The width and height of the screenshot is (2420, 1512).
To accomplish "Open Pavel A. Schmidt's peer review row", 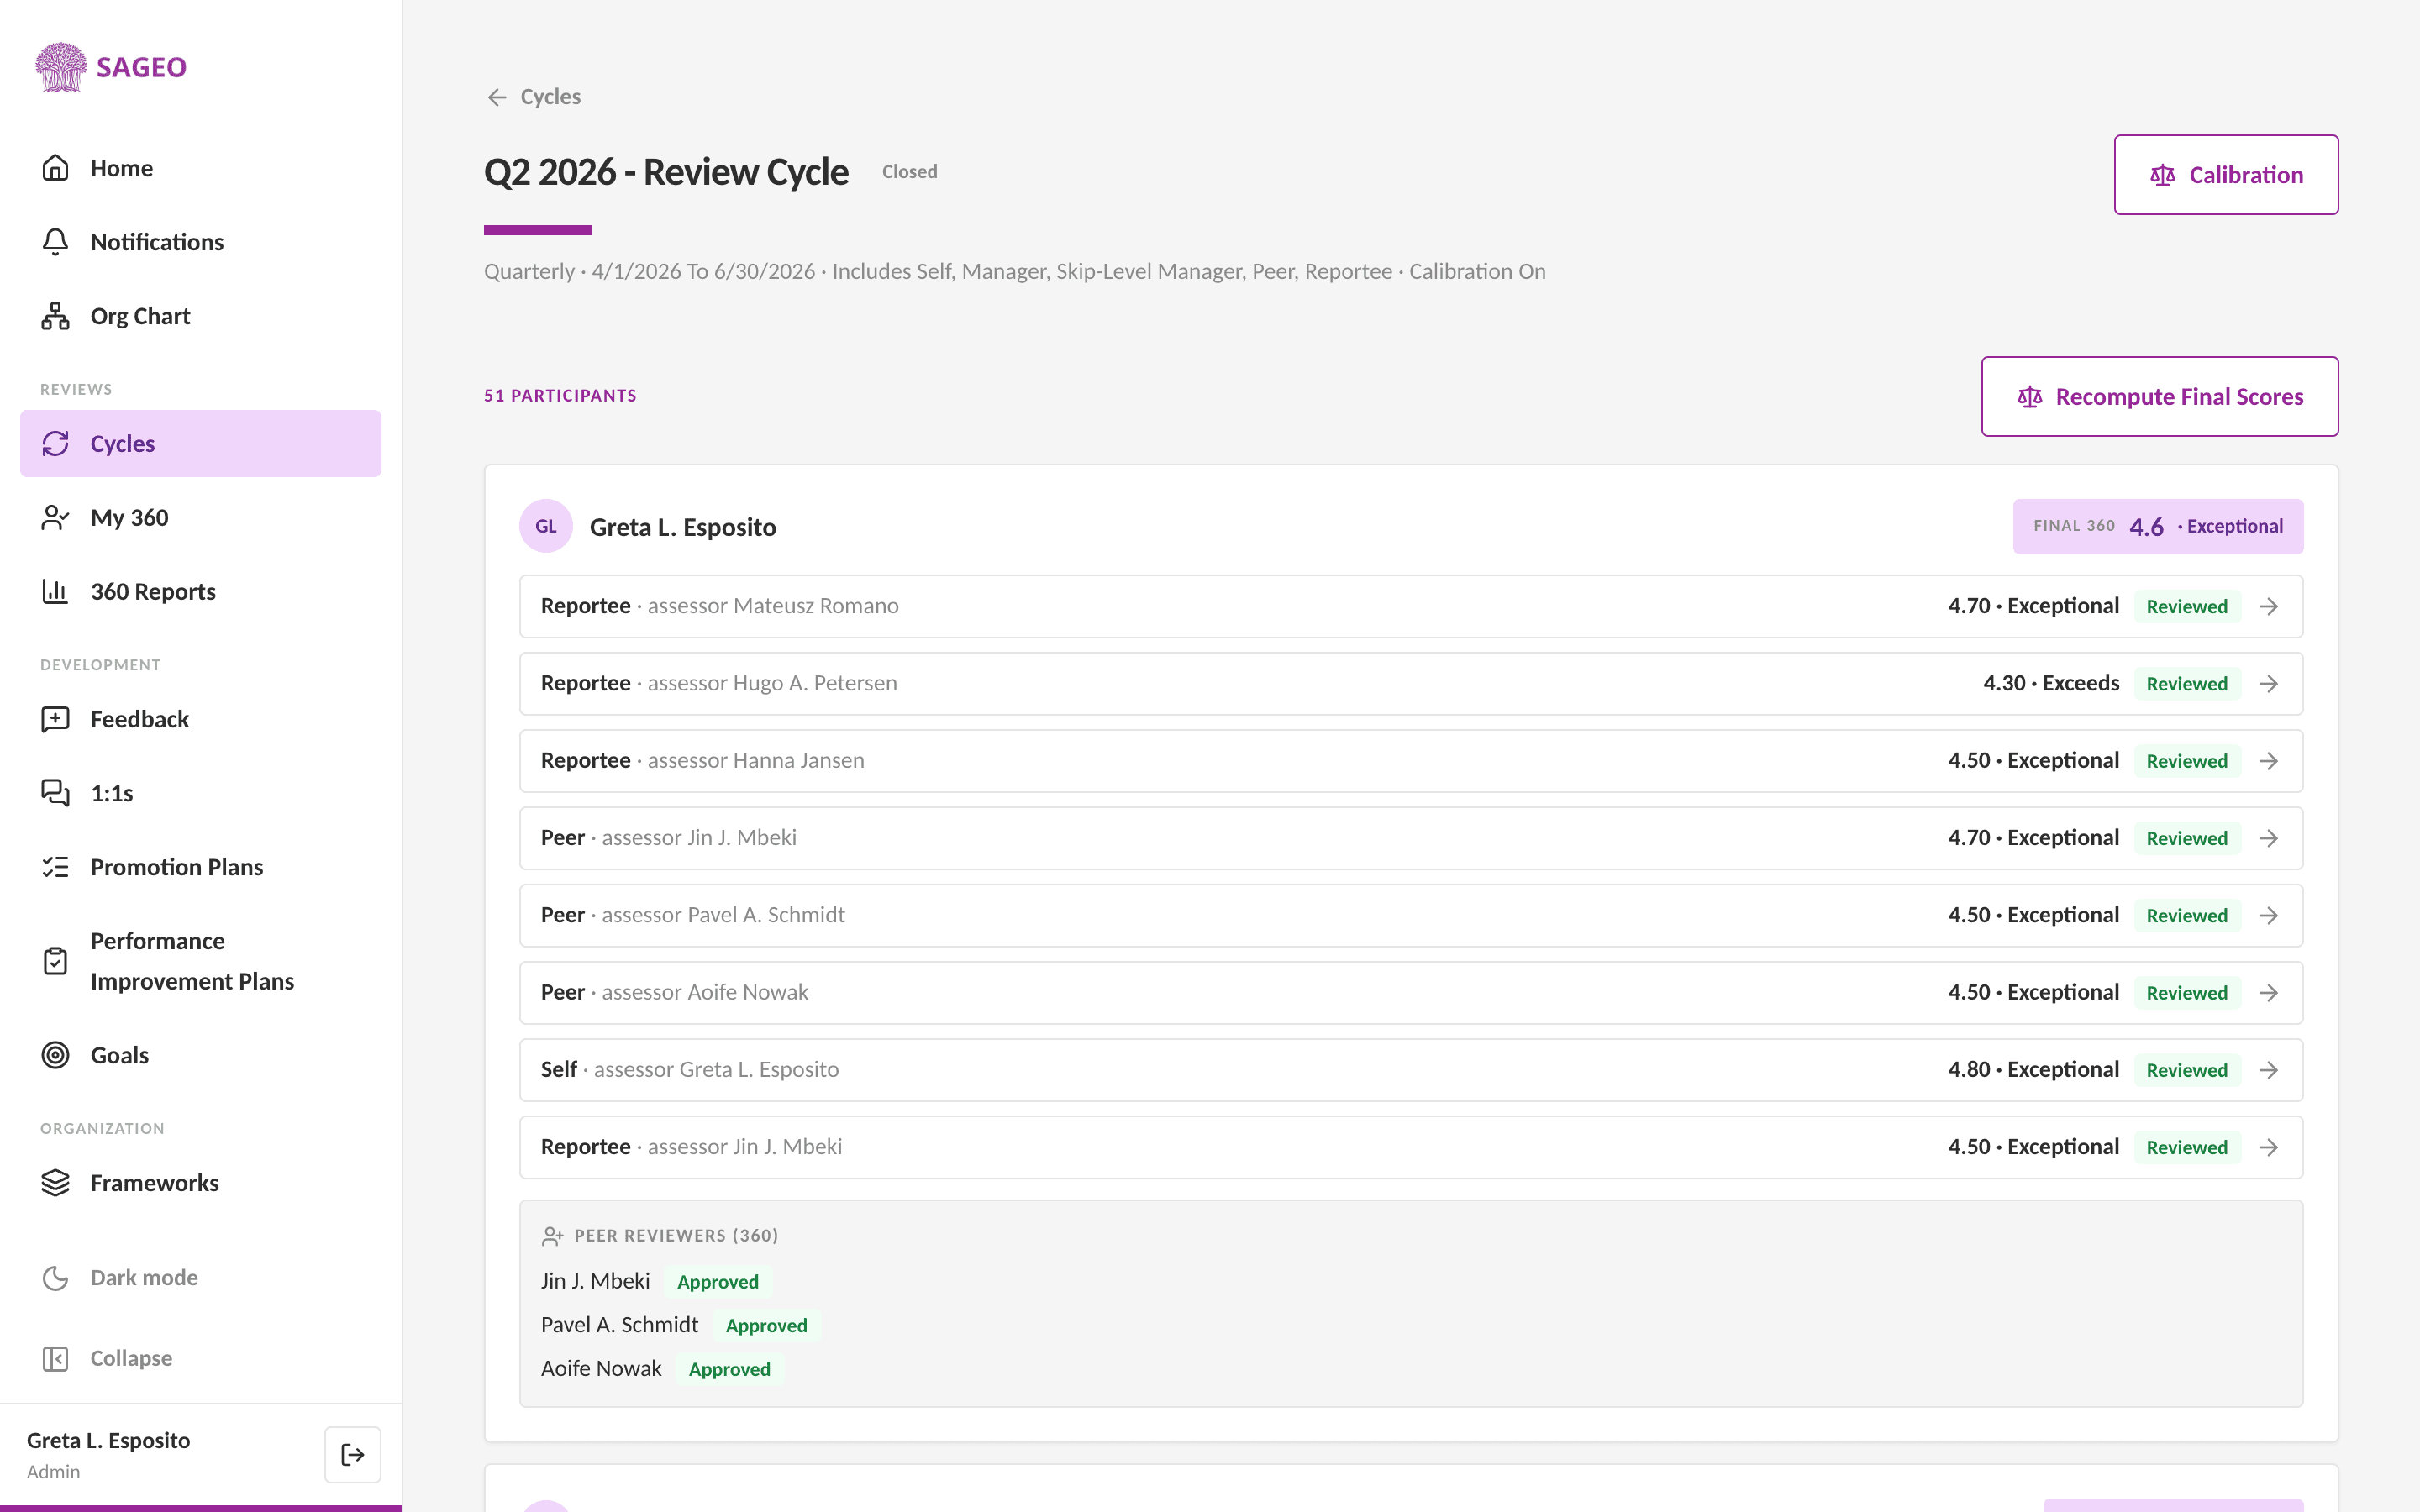I will (x=1411, y=915).
